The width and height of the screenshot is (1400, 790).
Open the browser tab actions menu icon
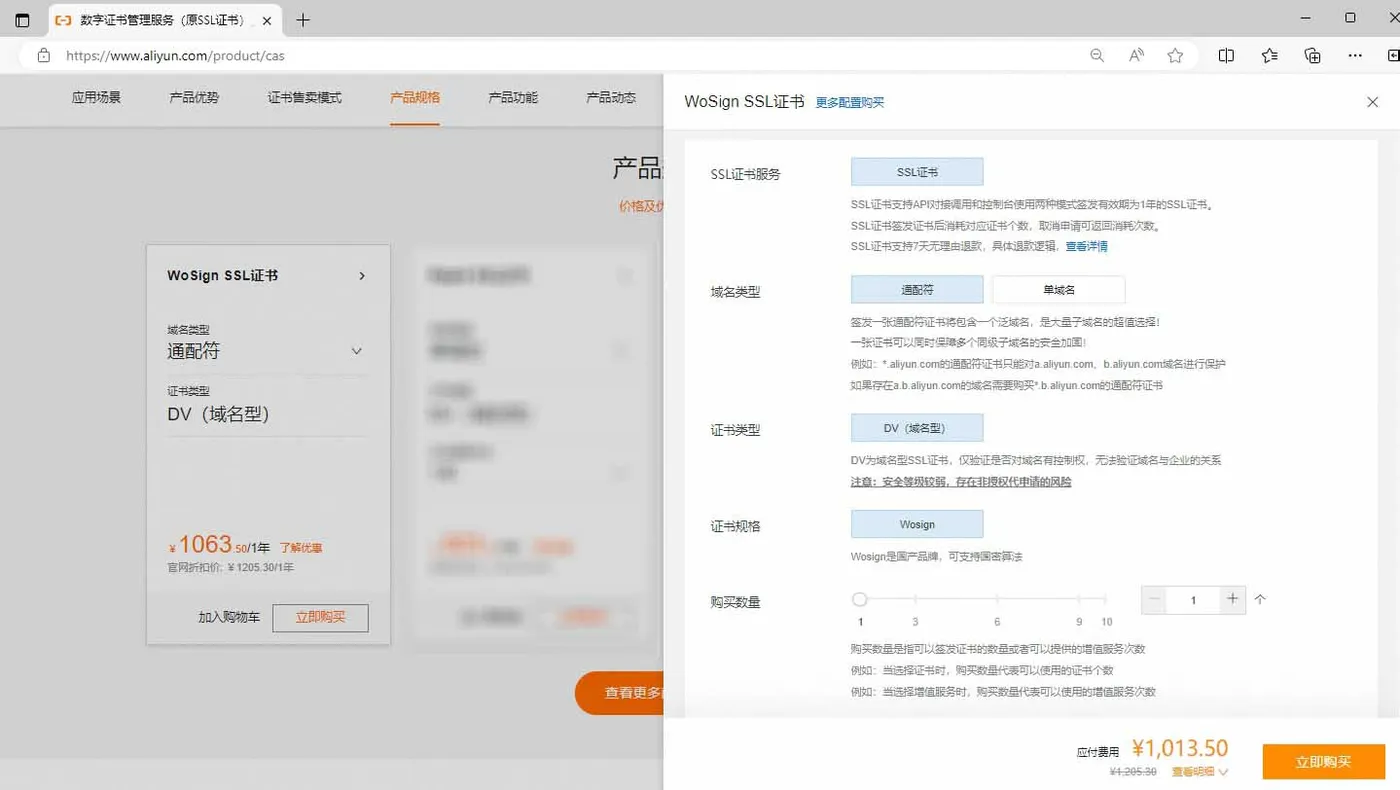point(22,20)
